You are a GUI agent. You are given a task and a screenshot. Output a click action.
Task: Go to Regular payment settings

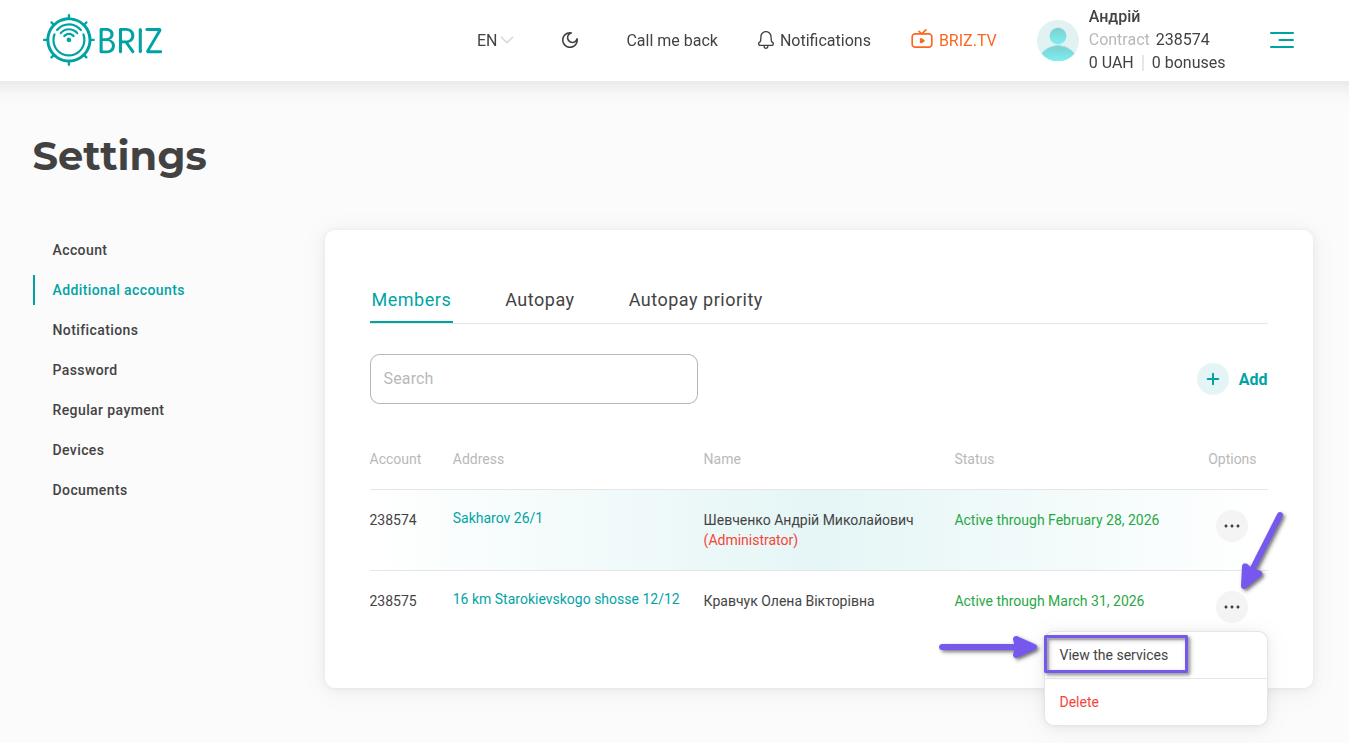pos(108,410)
